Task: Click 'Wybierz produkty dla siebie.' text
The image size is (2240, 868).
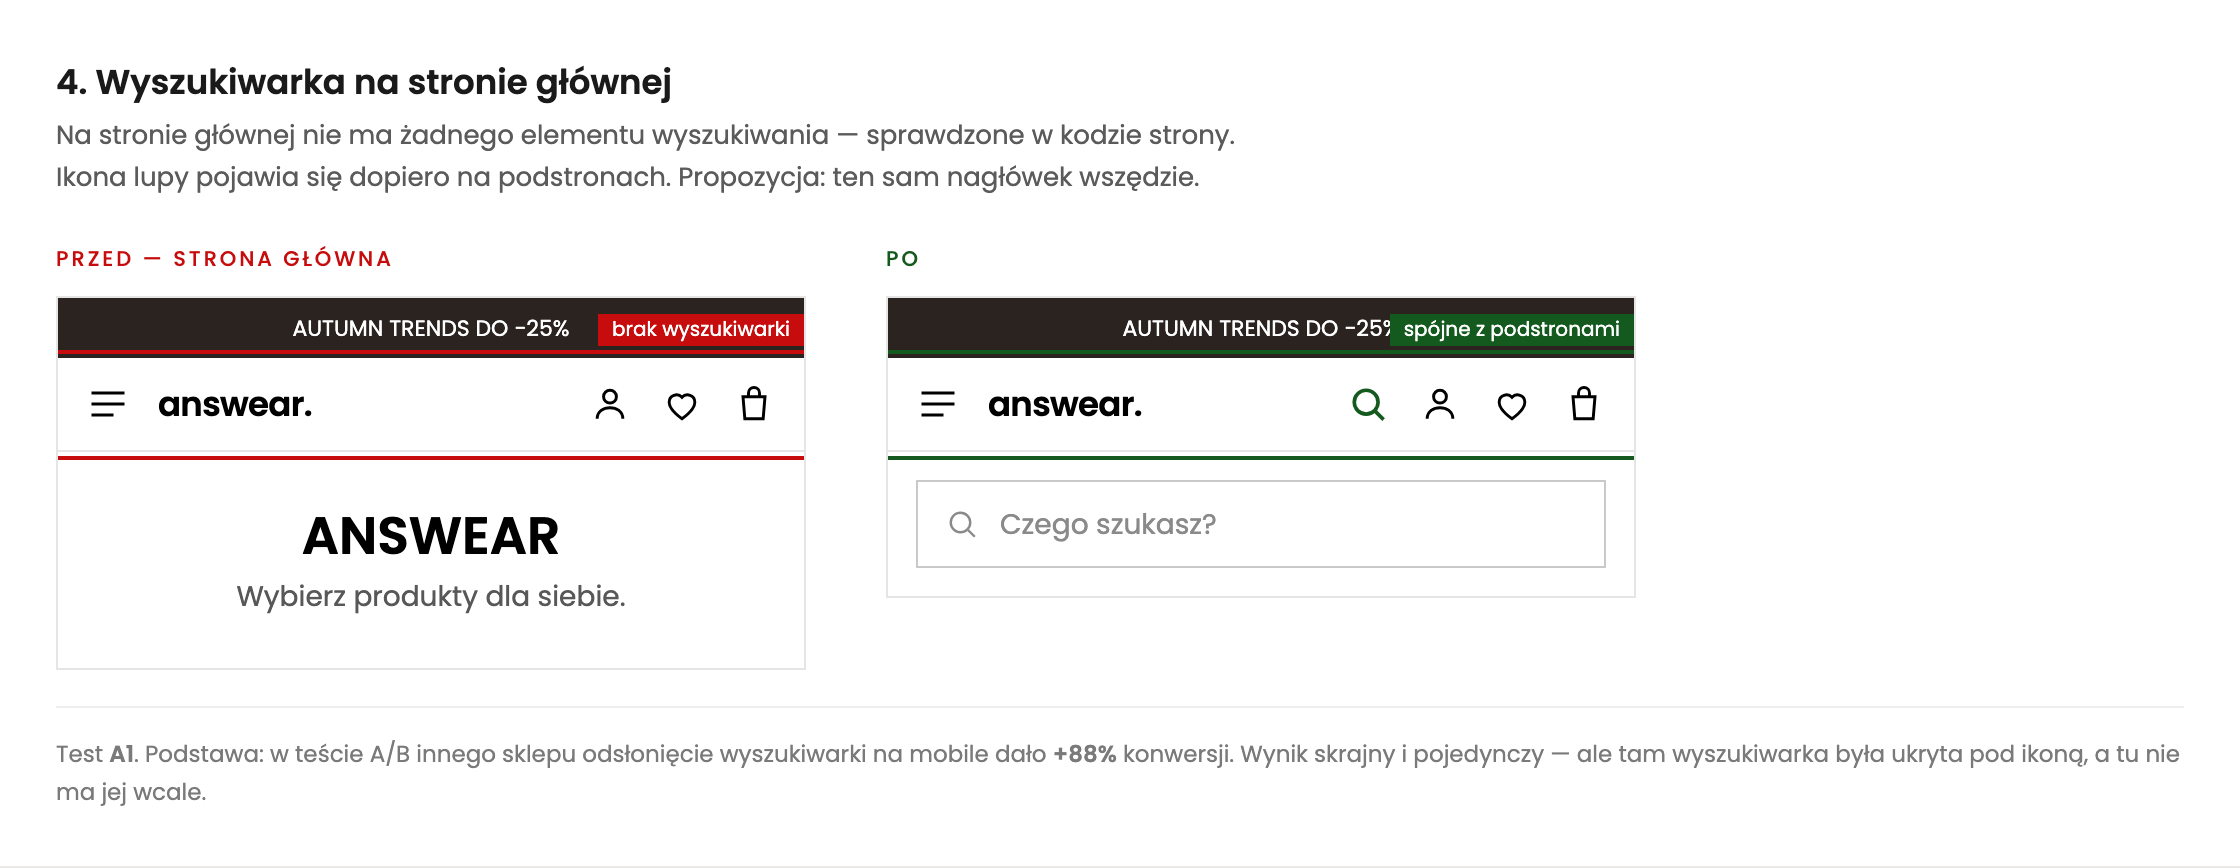Action: point(431,596)
